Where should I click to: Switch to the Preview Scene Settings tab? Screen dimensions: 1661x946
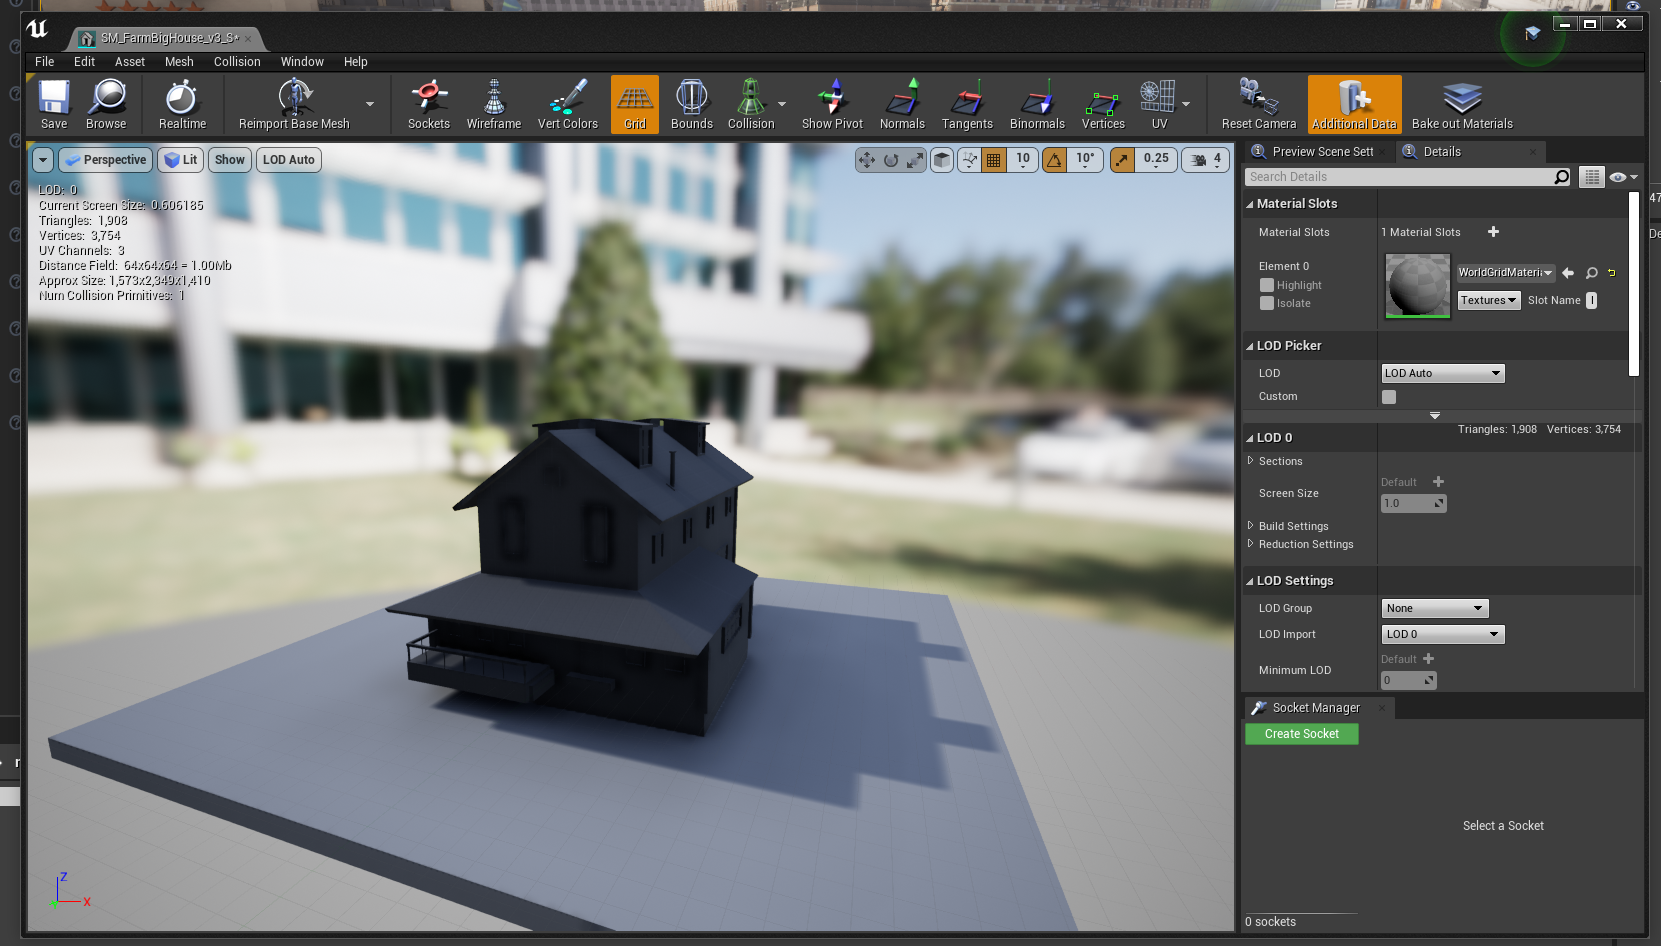click(x=1316, y=151)
